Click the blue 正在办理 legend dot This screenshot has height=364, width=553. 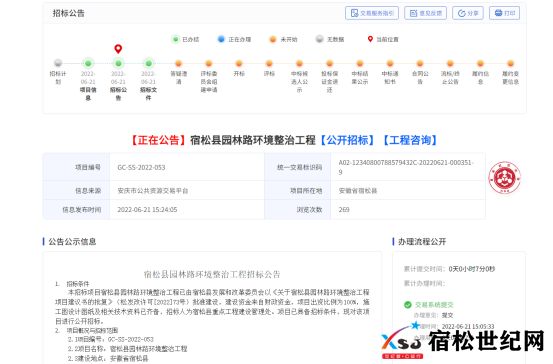point(221,39)
